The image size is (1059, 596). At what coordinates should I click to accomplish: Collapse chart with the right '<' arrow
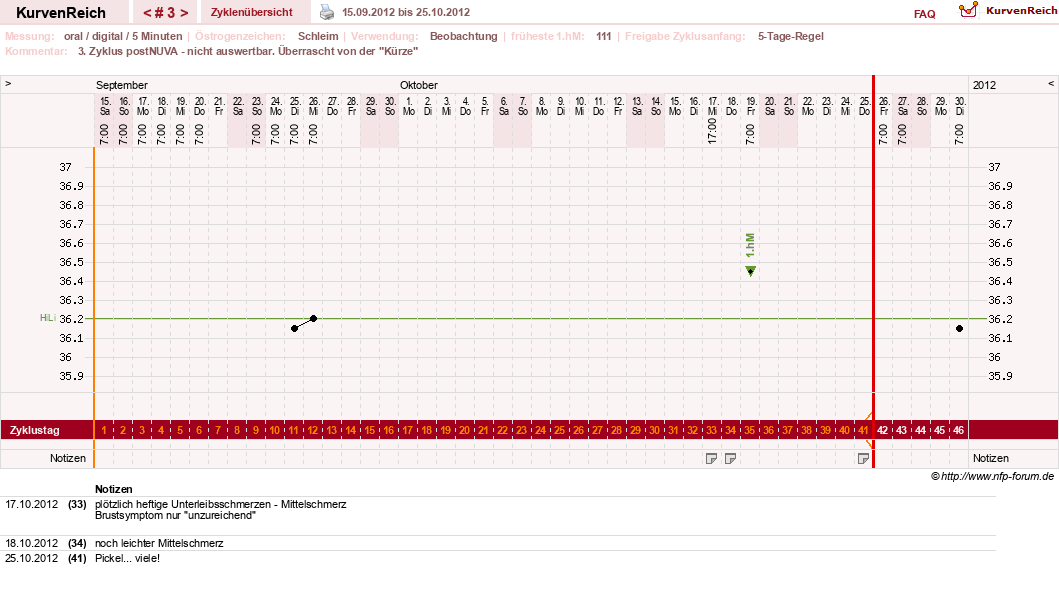point(1051,84)
